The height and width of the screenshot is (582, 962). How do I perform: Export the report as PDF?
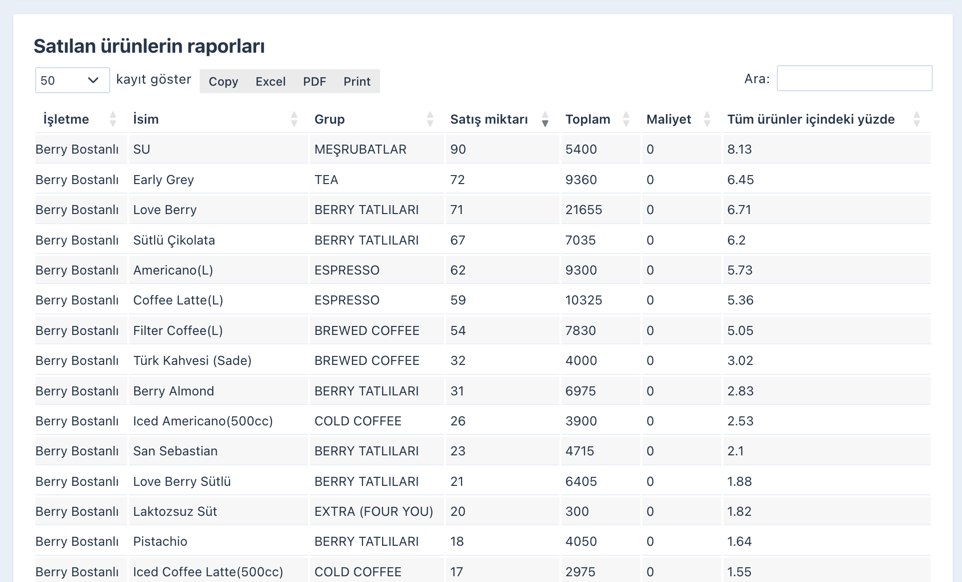(x=314, y=81)
